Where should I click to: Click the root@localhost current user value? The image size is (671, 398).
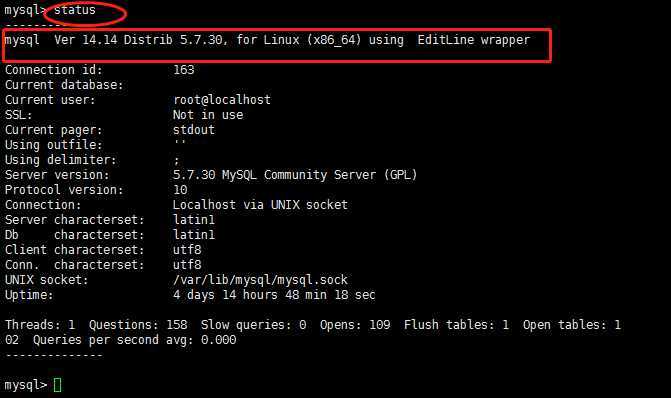pyautogui.click(x=222, y=100)
